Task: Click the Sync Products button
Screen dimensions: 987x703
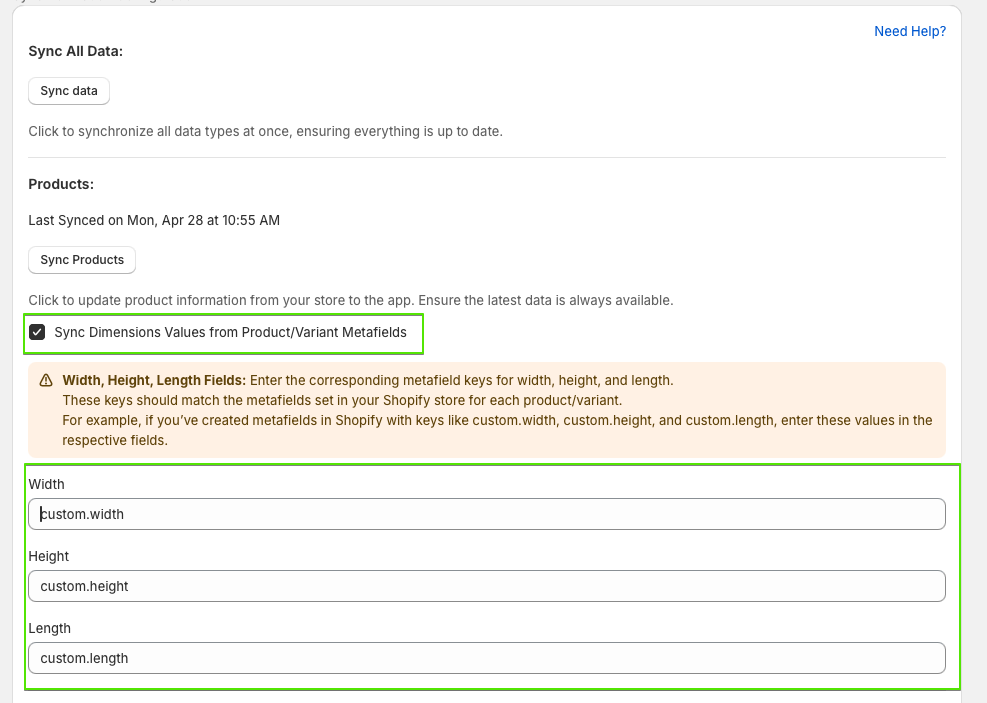Action: 82,260
